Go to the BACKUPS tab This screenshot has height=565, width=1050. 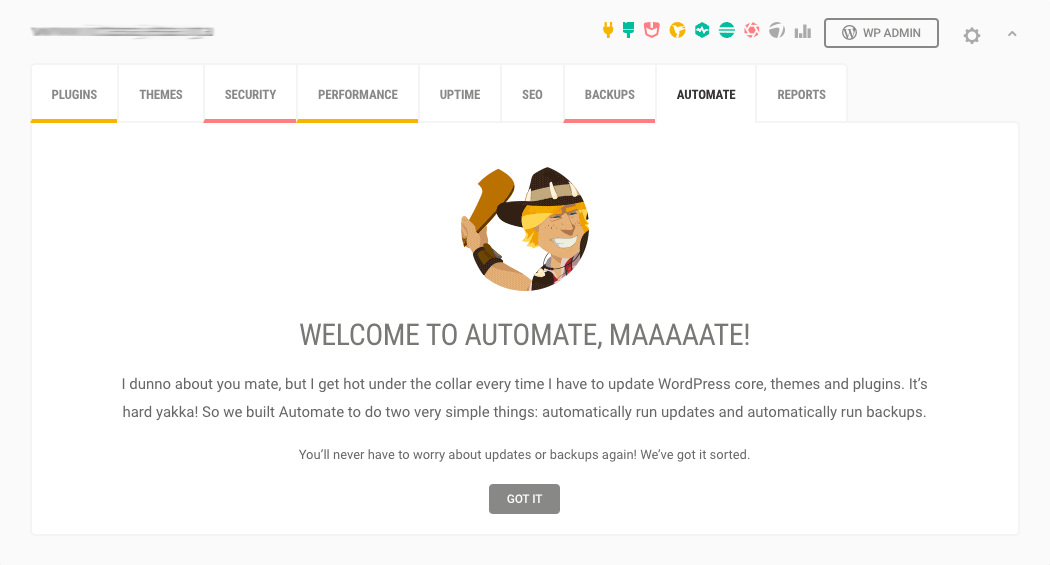click(609, 94)
